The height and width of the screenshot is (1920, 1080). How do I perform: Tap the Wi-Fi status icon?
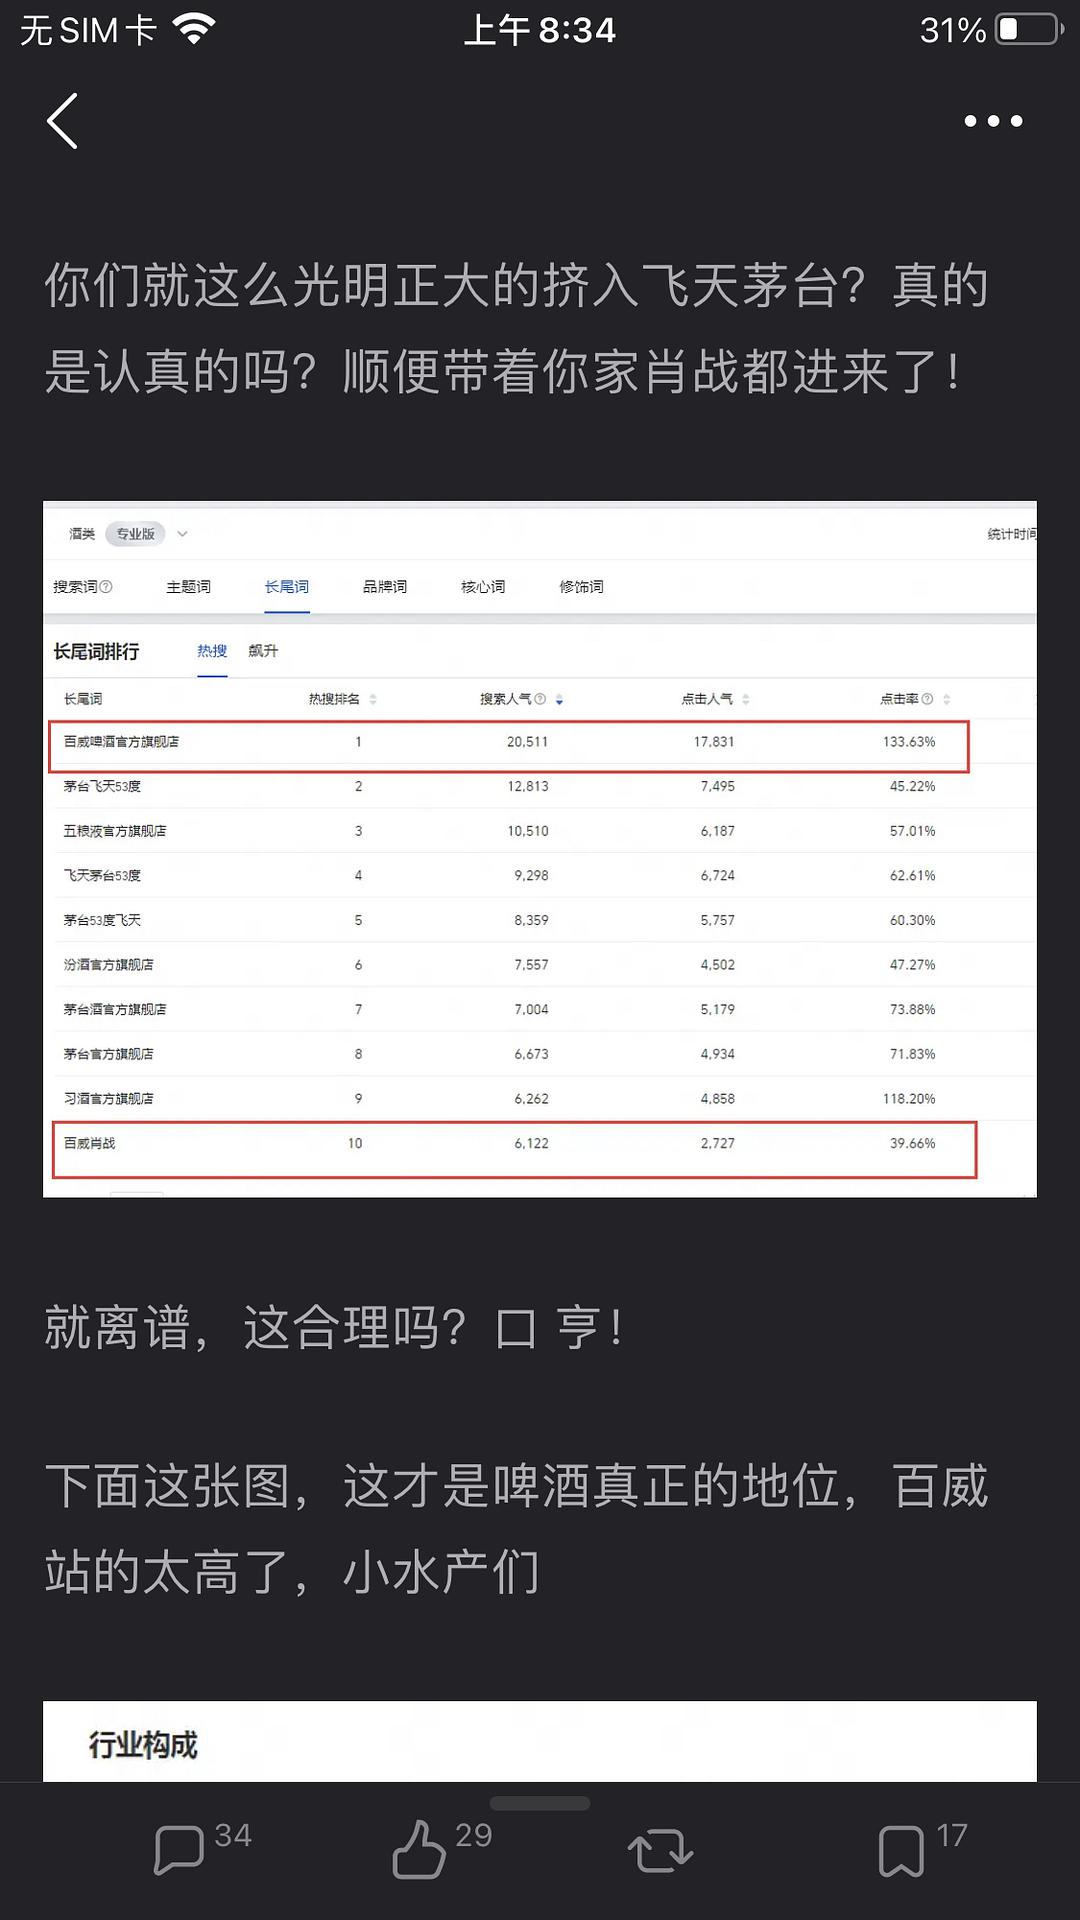[x=194, y=30]
